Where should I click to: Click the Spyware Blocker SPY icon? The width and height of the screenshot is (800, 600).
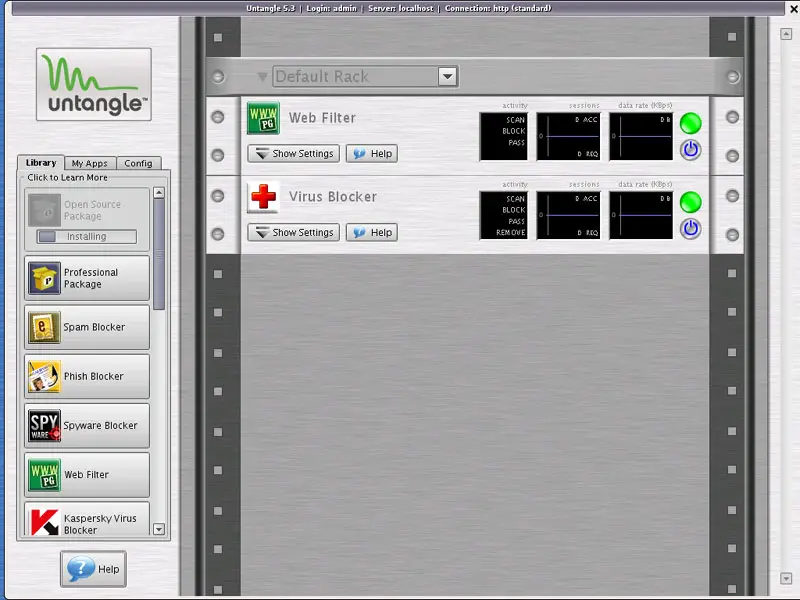tap(44, 426)
